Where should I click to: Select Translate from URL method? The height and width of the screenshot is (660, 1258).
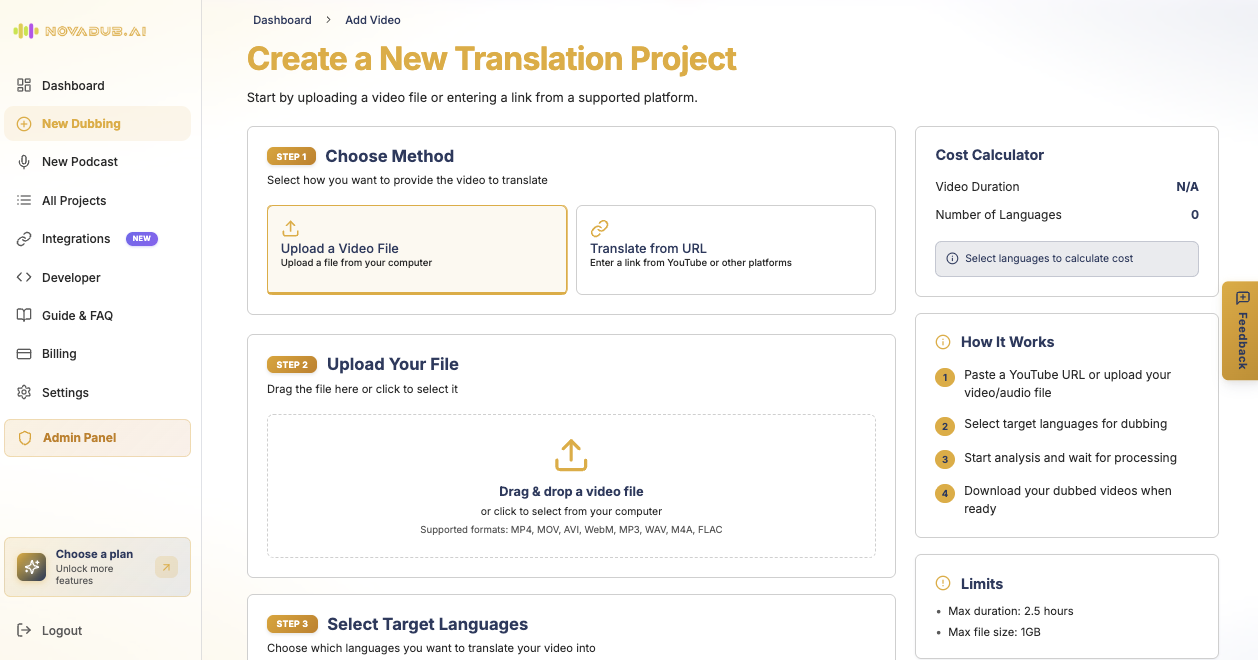click(x=725, y=250)
